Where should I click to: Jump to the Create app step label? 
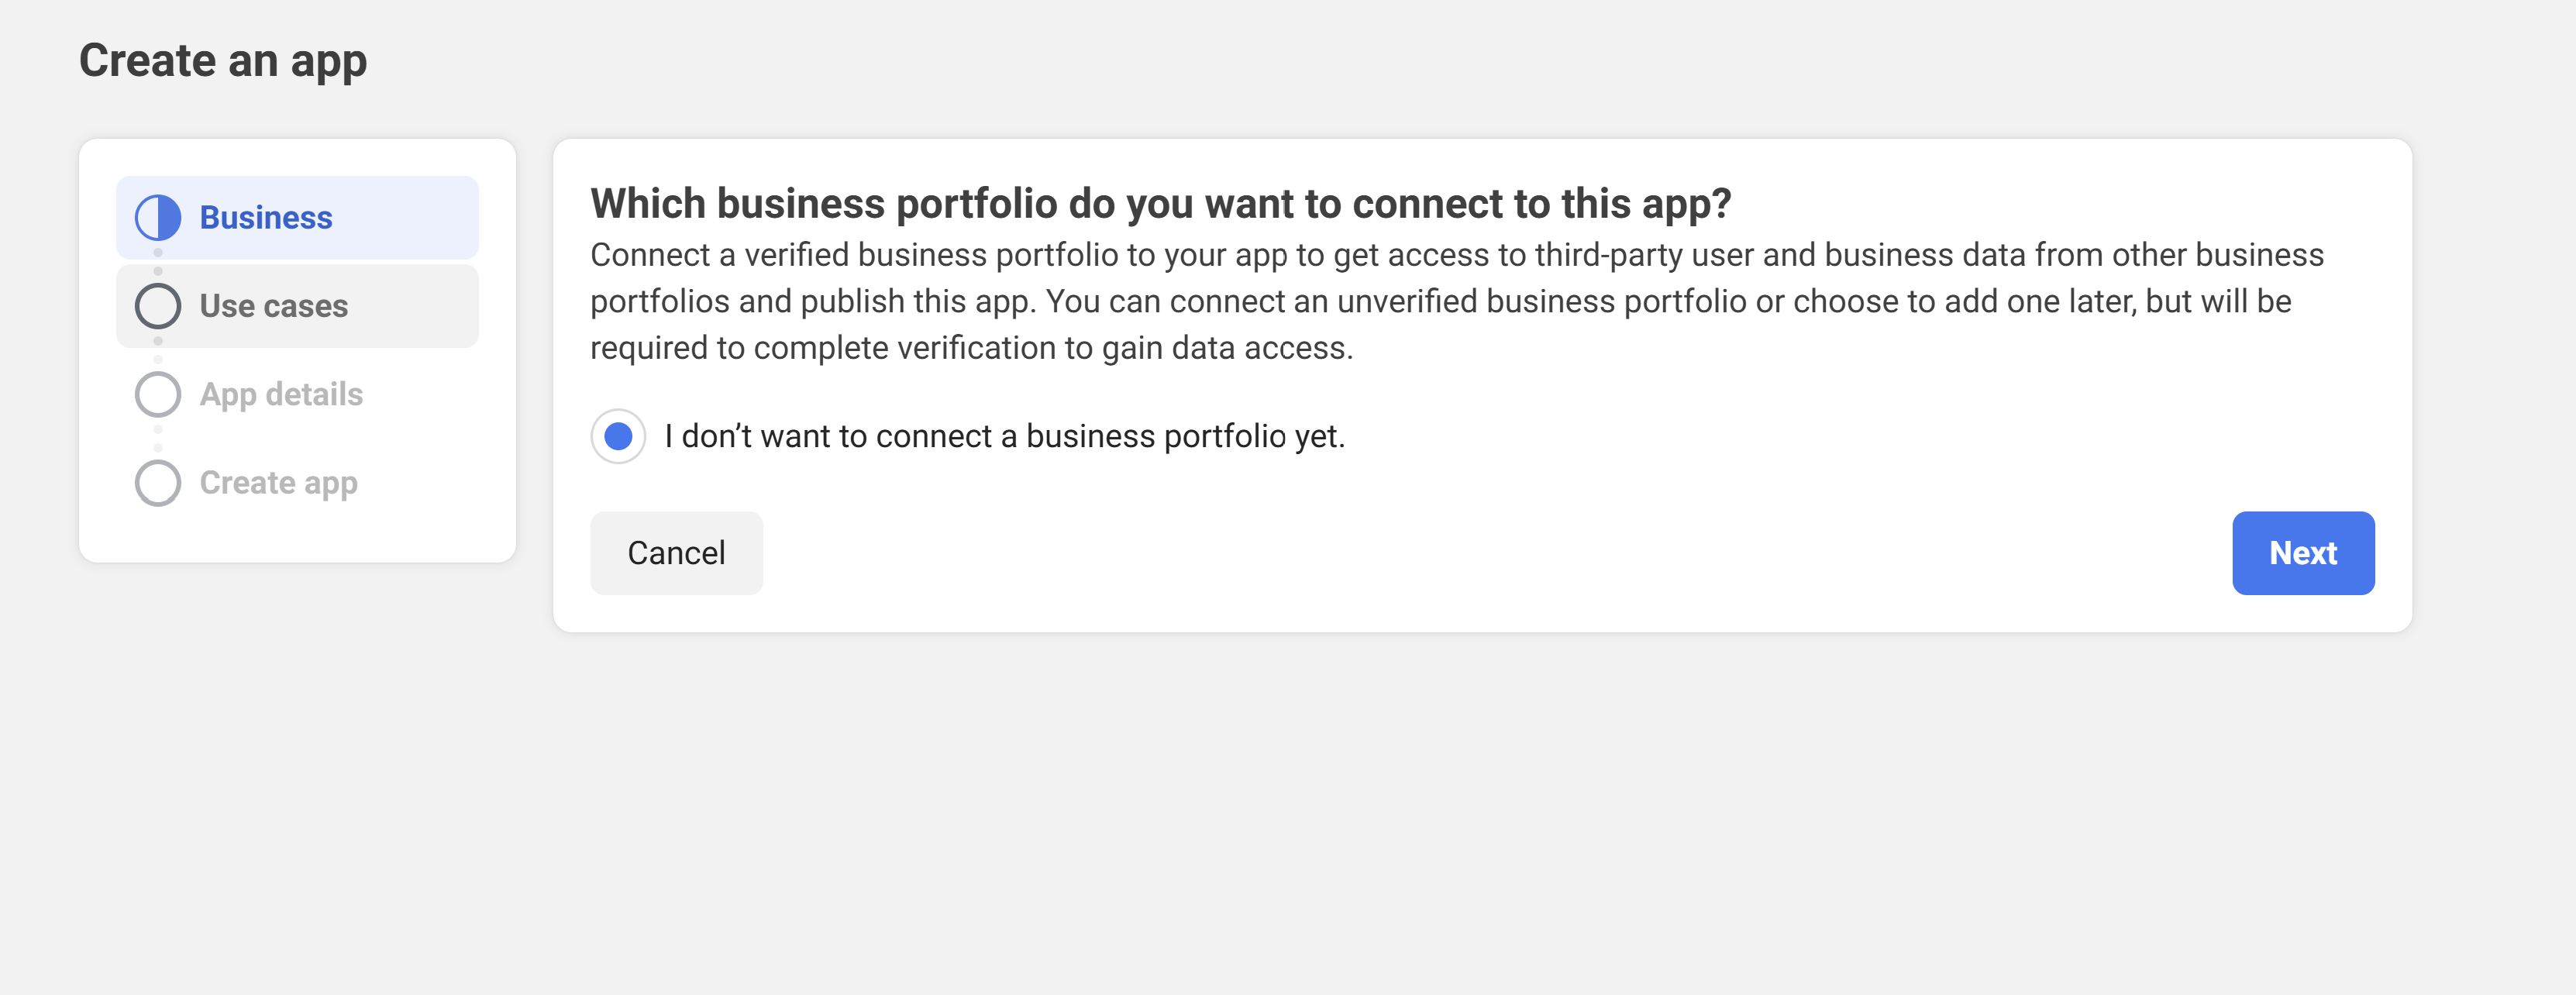pyautogui.click(x=278, y=483)
